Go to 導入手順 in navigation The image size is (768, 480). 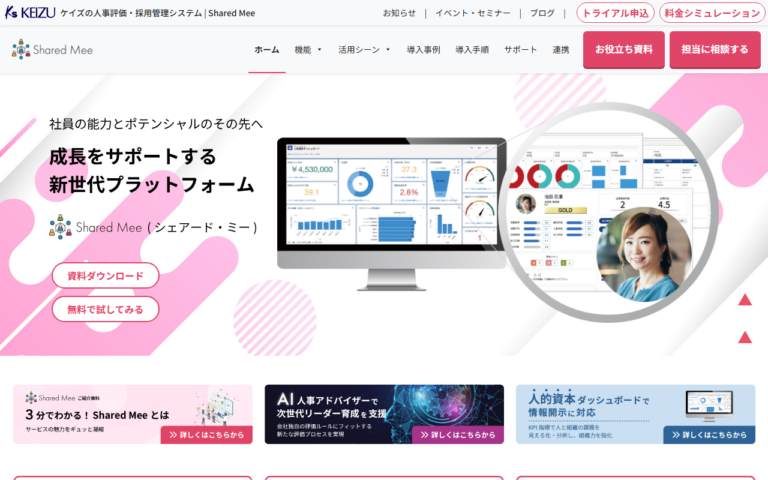(472, 49)
